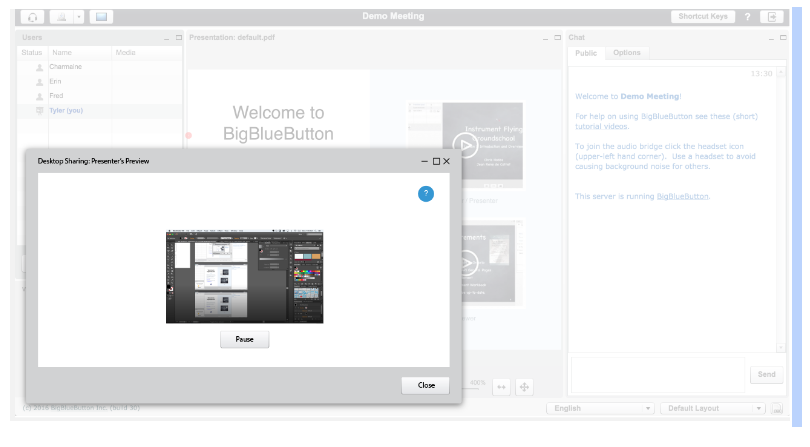Click the webcam share icon
The width and height of the screenshot is (810, 447).
(61, 17)
